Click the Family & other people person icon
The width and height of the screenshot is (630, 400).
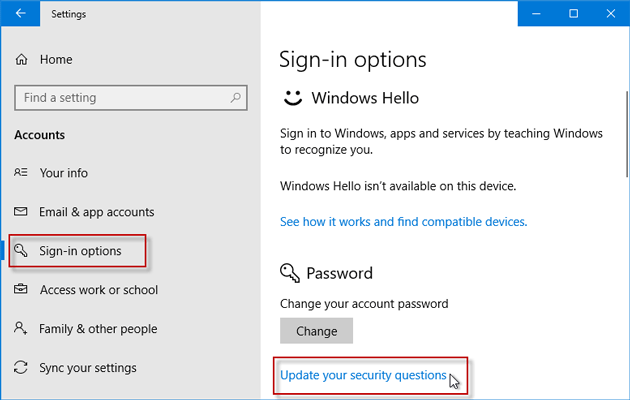[x=22, y=329]
